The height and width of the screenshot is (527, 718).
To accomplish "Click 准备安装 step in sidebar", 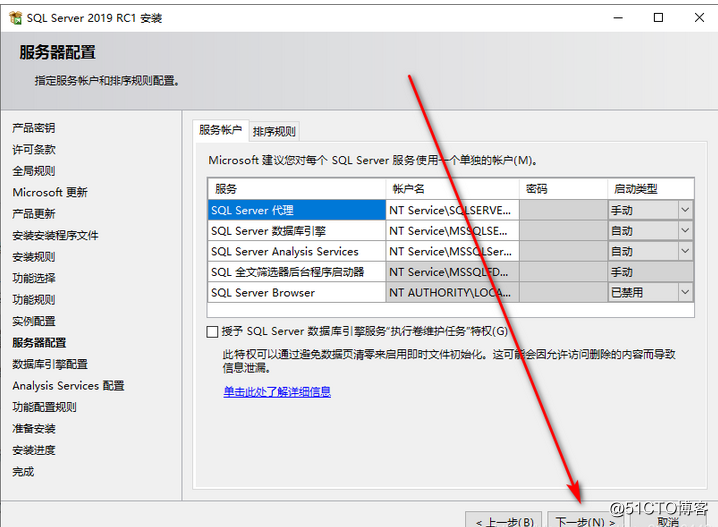I will tap(34, 429).
